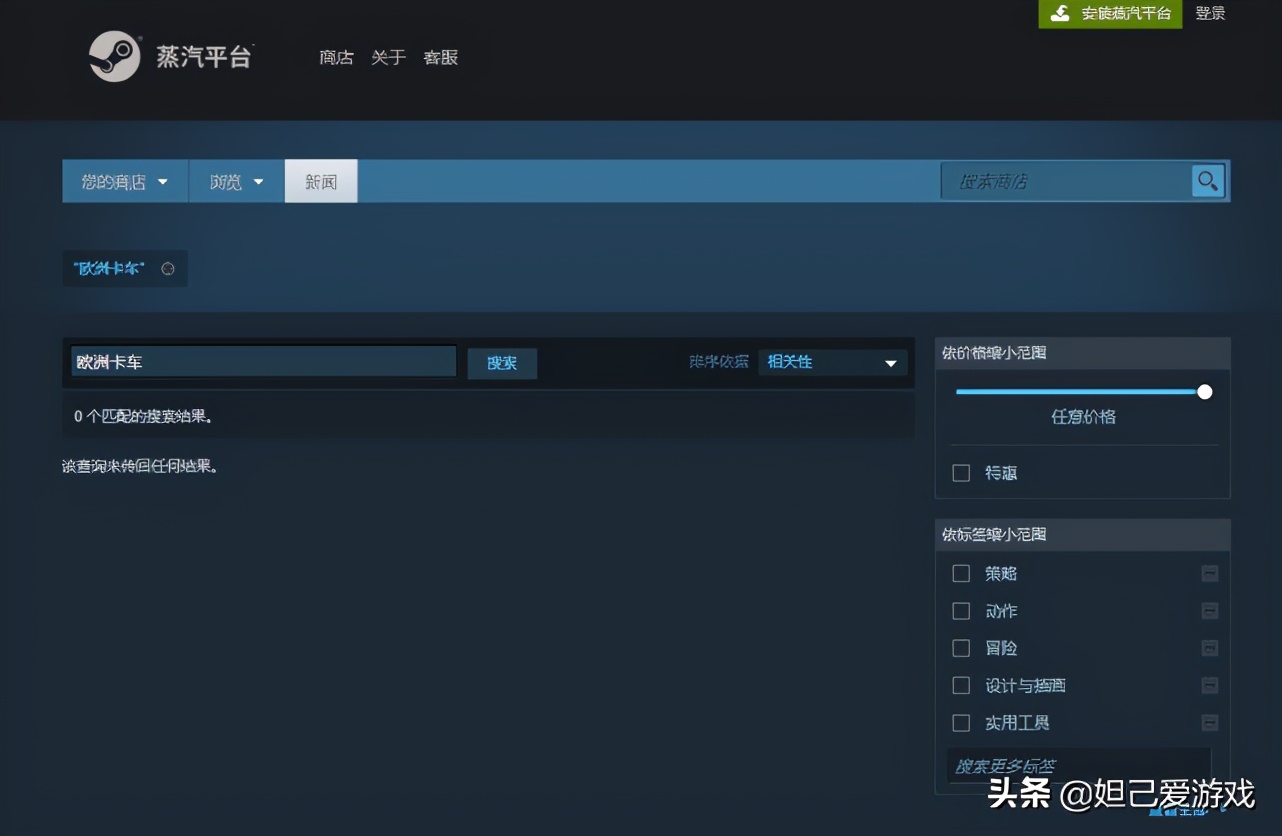Select the 策略 tag checkbox
1282x836 pixels.
[961, 573]
